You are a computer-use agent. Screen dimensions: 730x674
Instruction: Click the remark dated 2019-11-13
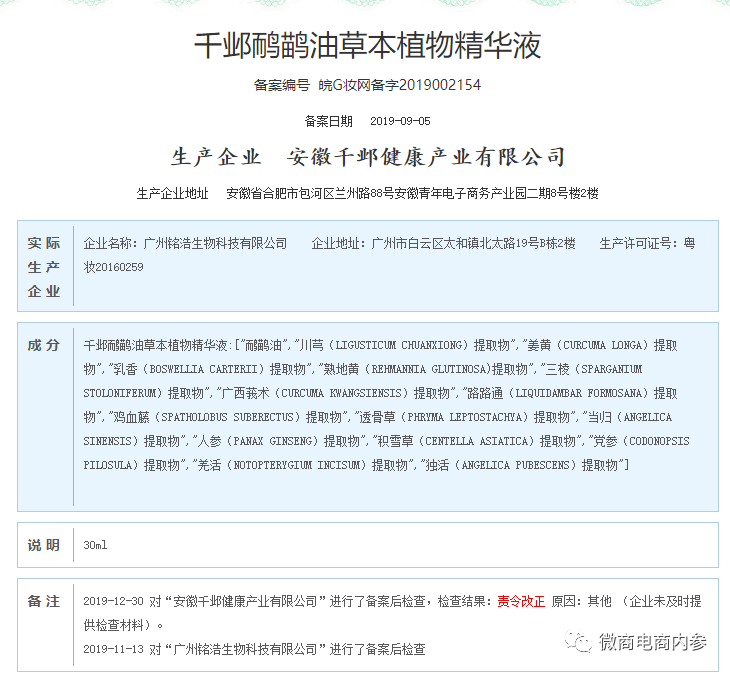click(x=254, y=649)
